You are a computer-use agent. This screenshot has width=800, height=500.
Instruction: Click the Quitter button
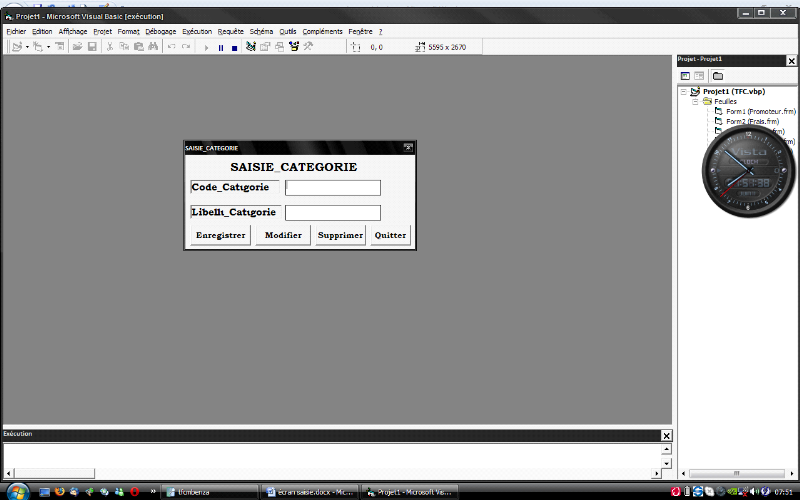(x=390, y=235)
